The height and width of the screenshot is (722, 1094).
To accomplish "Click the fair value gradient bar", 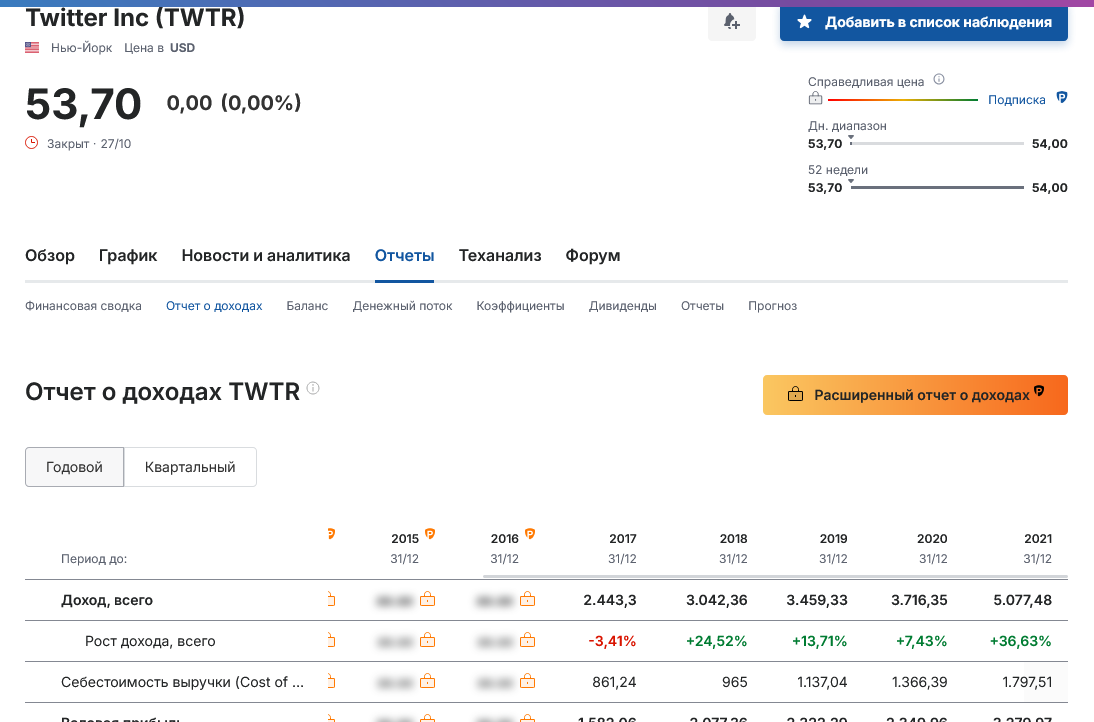I will [x=903, y=100].
